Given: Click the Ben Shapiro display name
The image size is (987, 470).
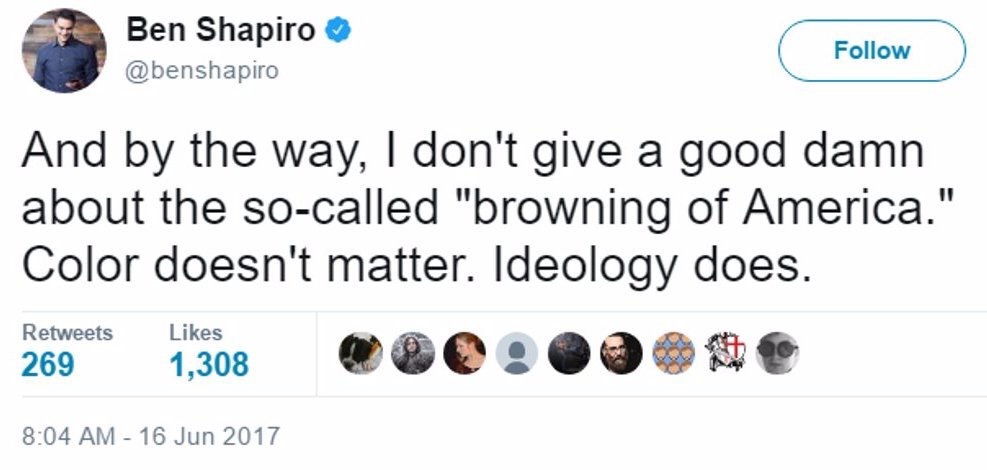Looking at the screenshot, I should coord(221,30).
